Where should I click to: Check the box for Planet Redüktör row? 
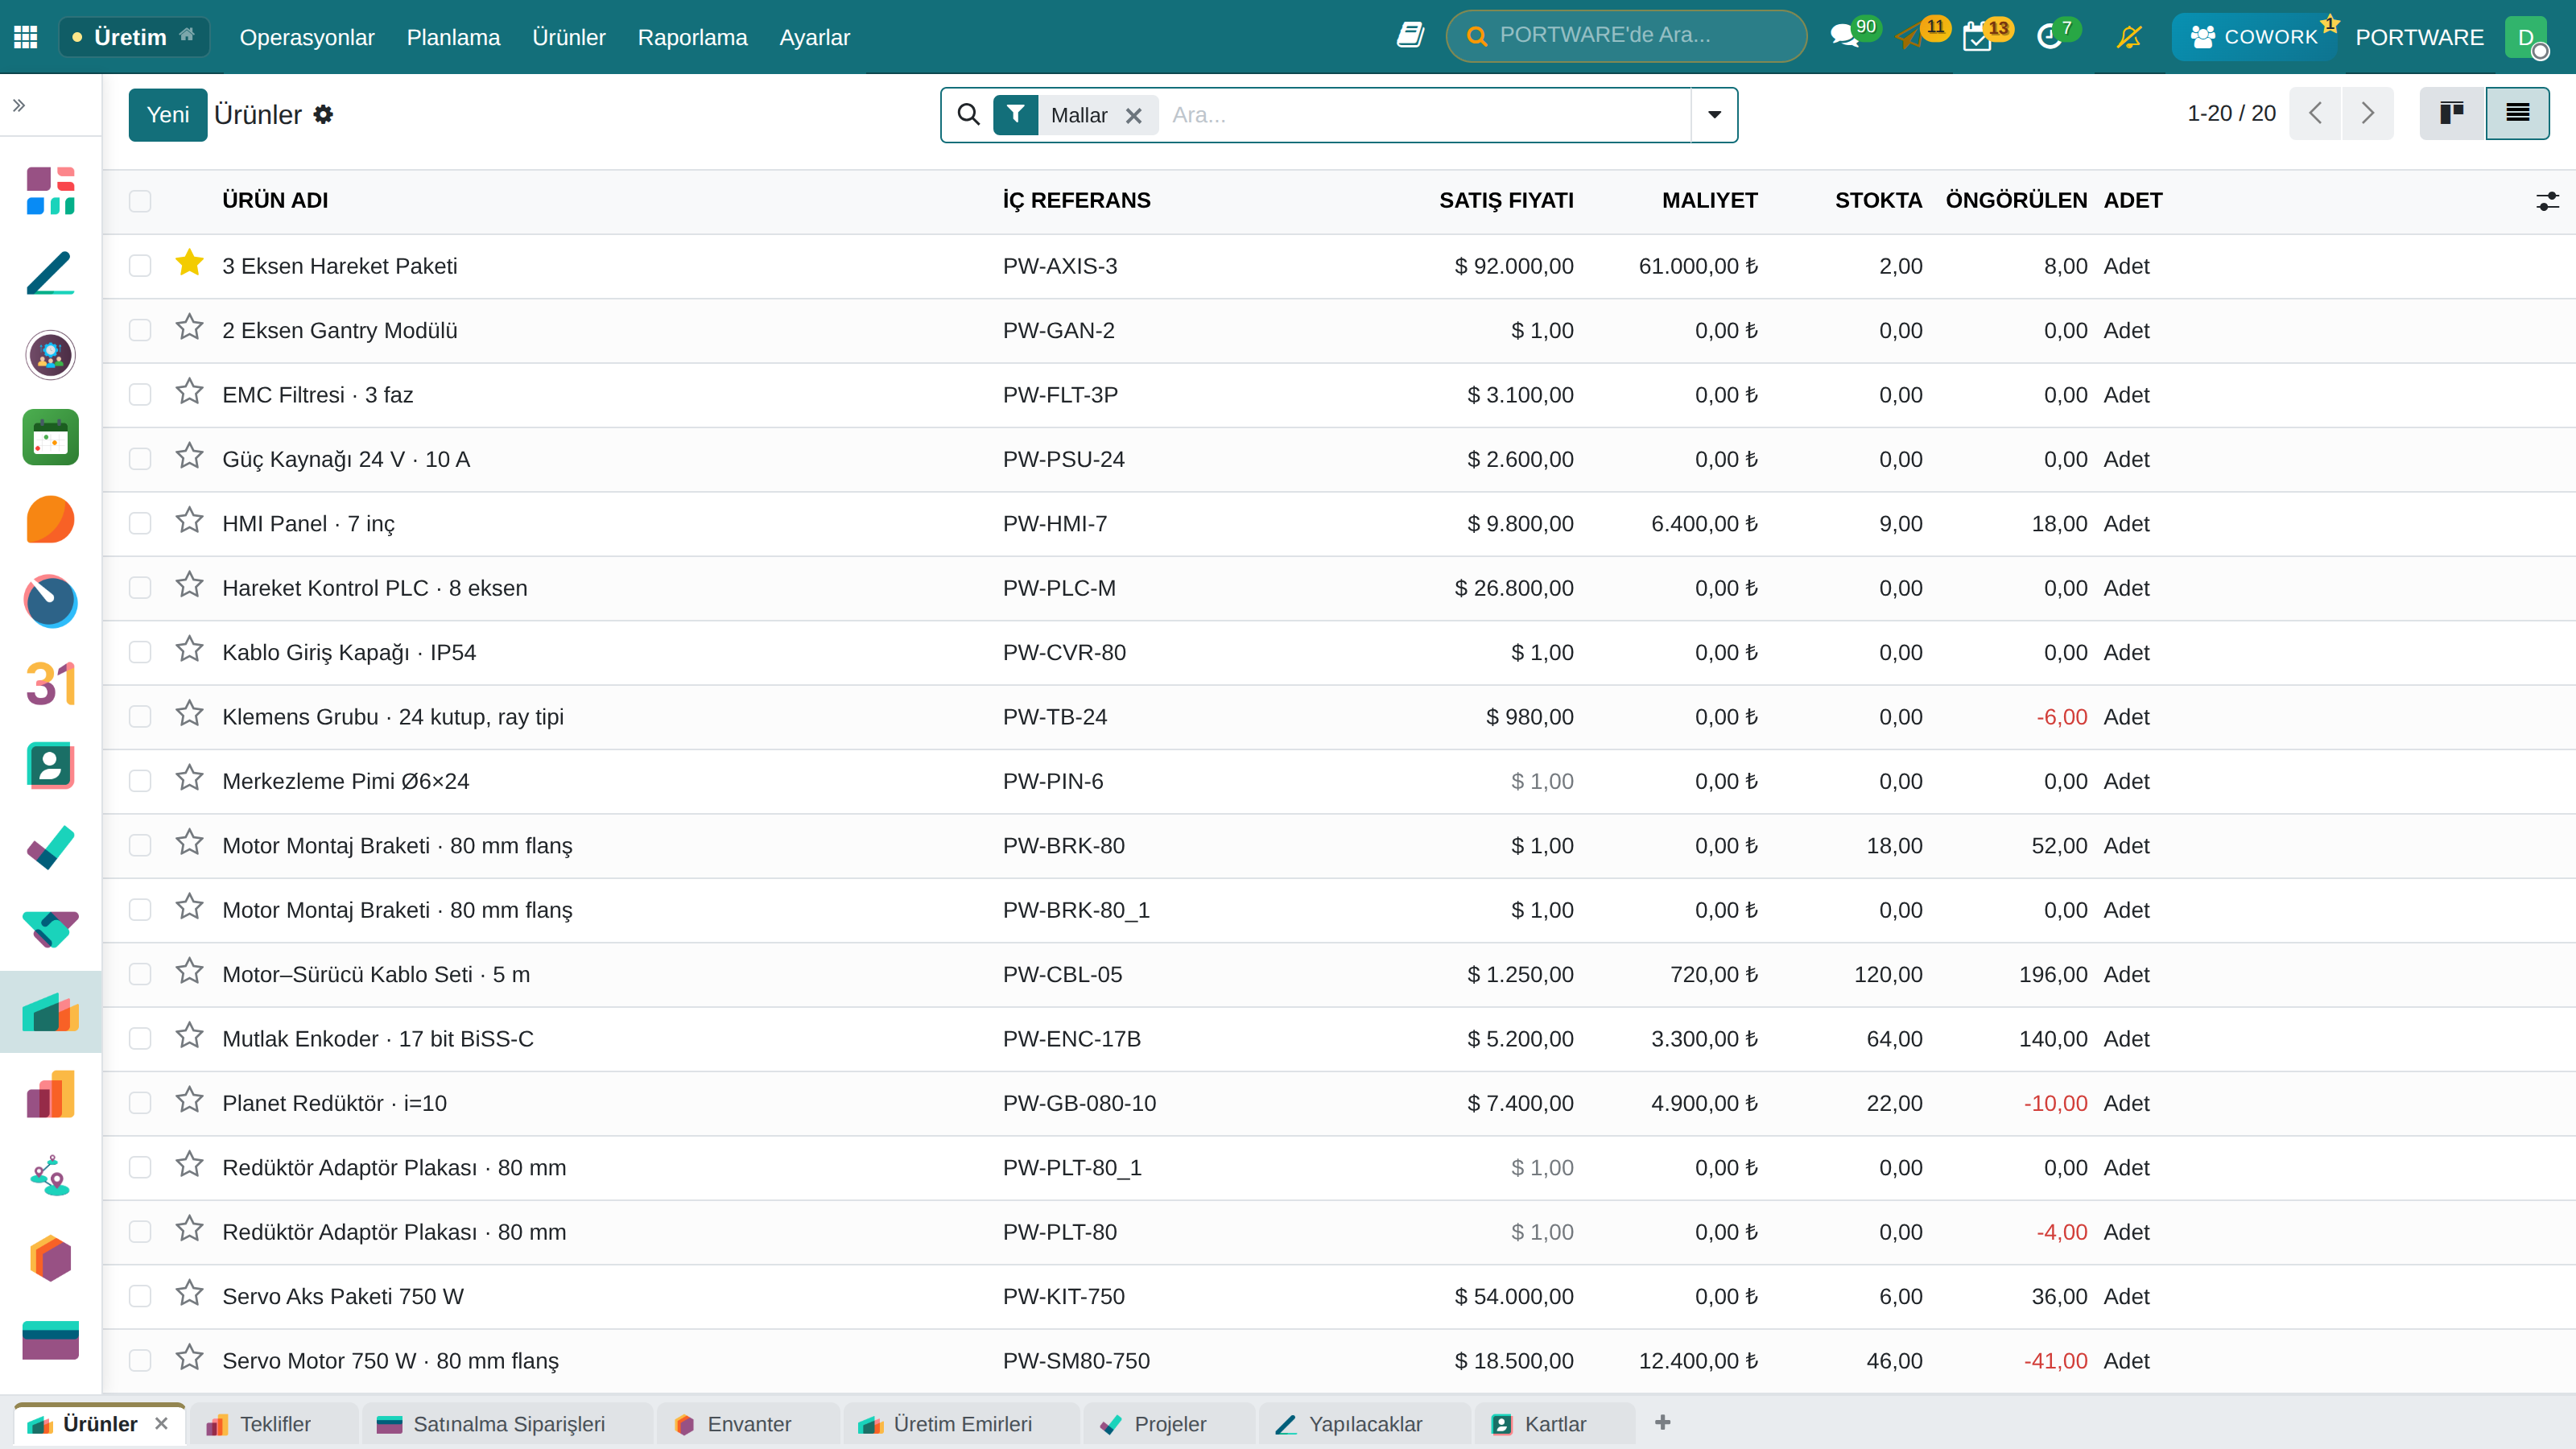point(140,1103)
